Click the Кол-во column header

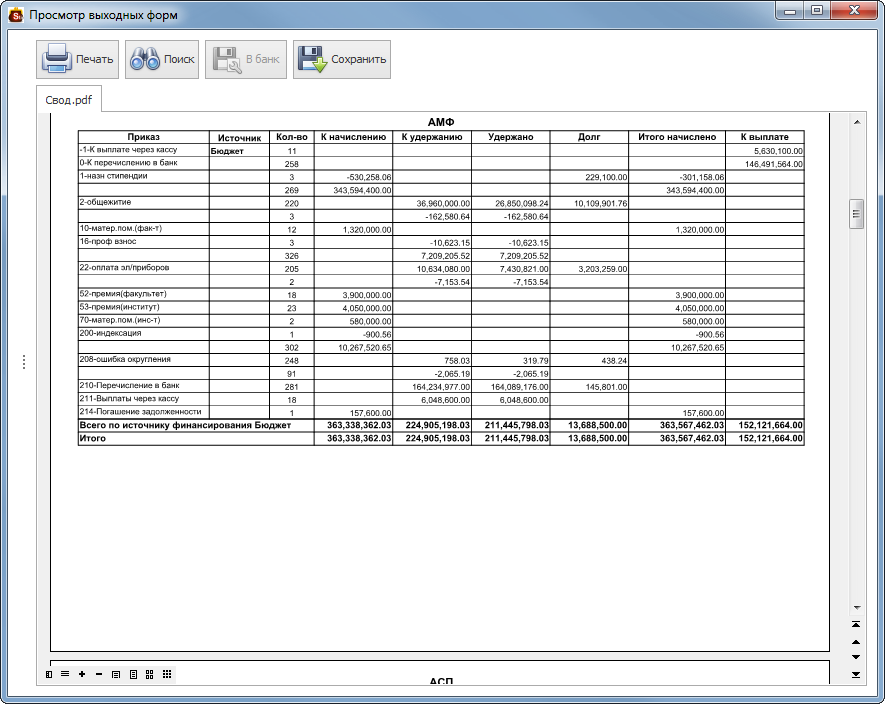click(x=292, y=137)
